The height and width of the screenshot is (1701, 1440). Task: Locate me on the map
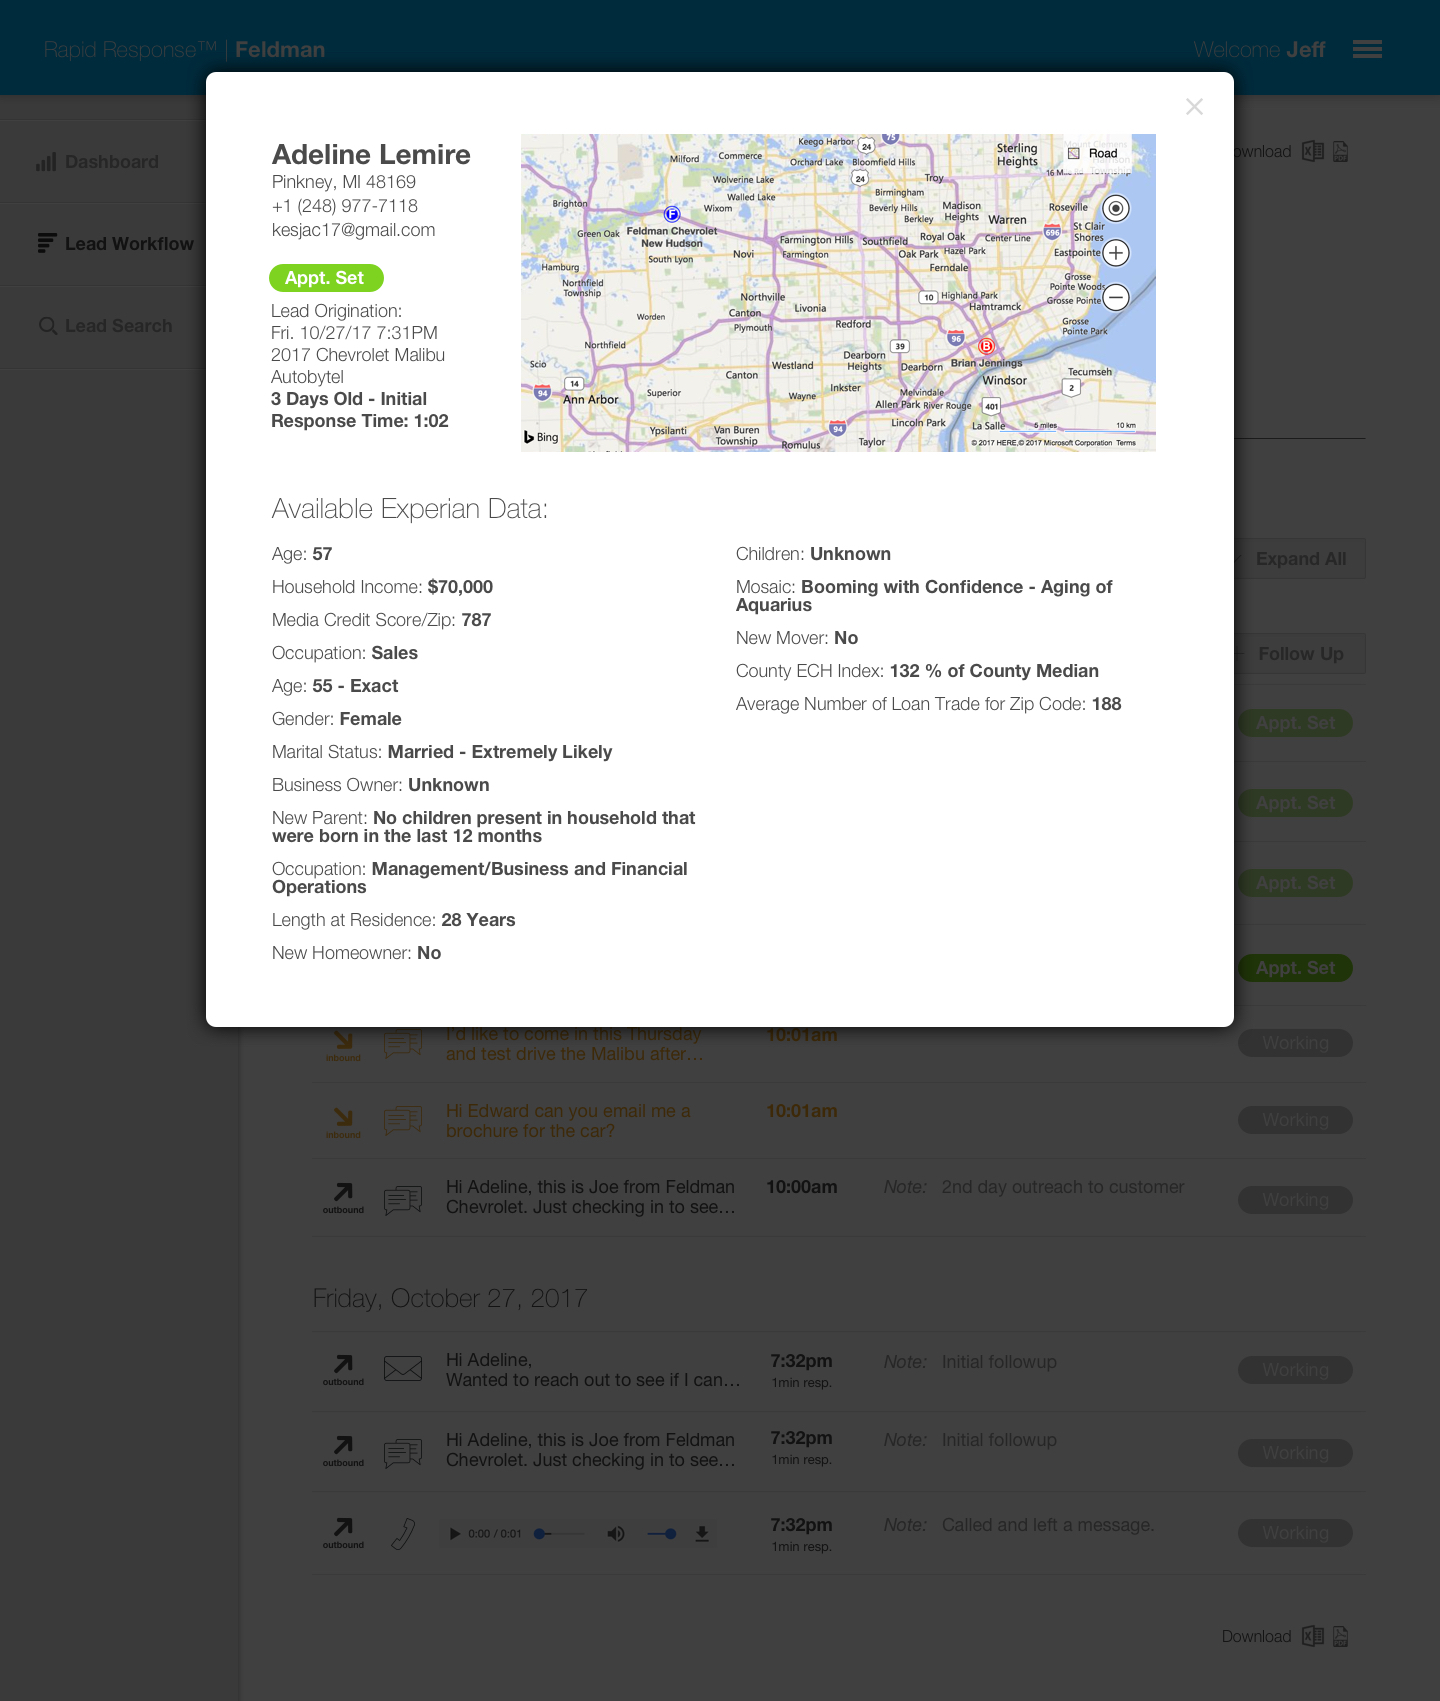pyautogui.click(x=1116, y=208)
